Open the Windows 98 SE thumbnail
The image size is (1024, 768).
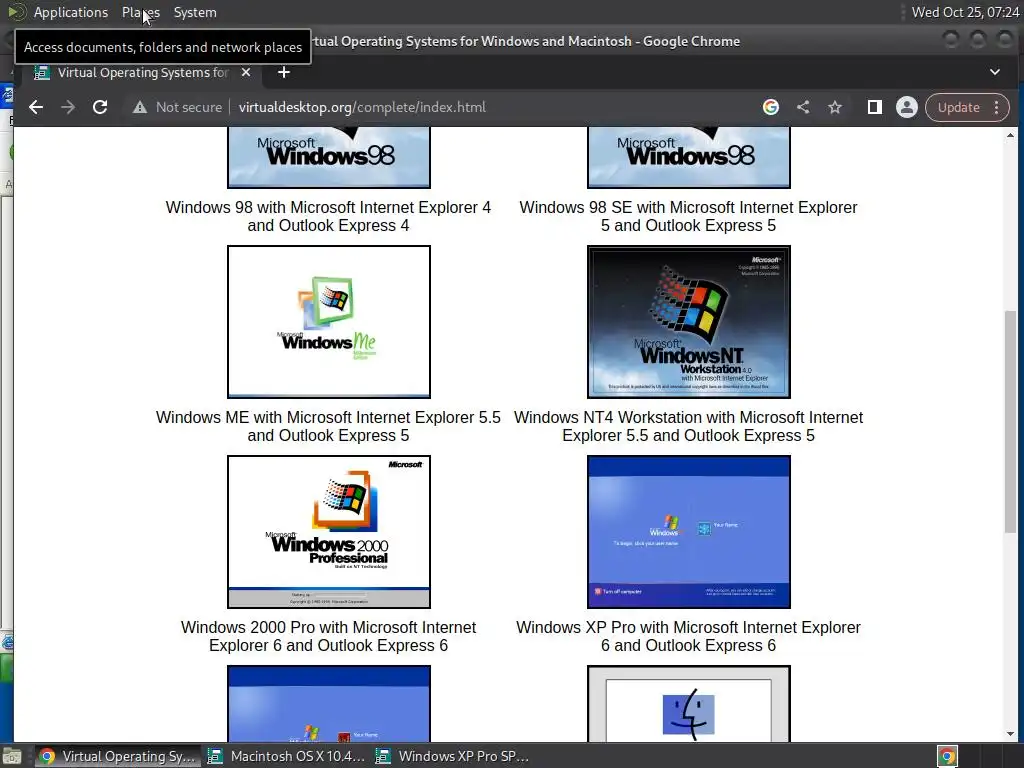tap(688, 157)
